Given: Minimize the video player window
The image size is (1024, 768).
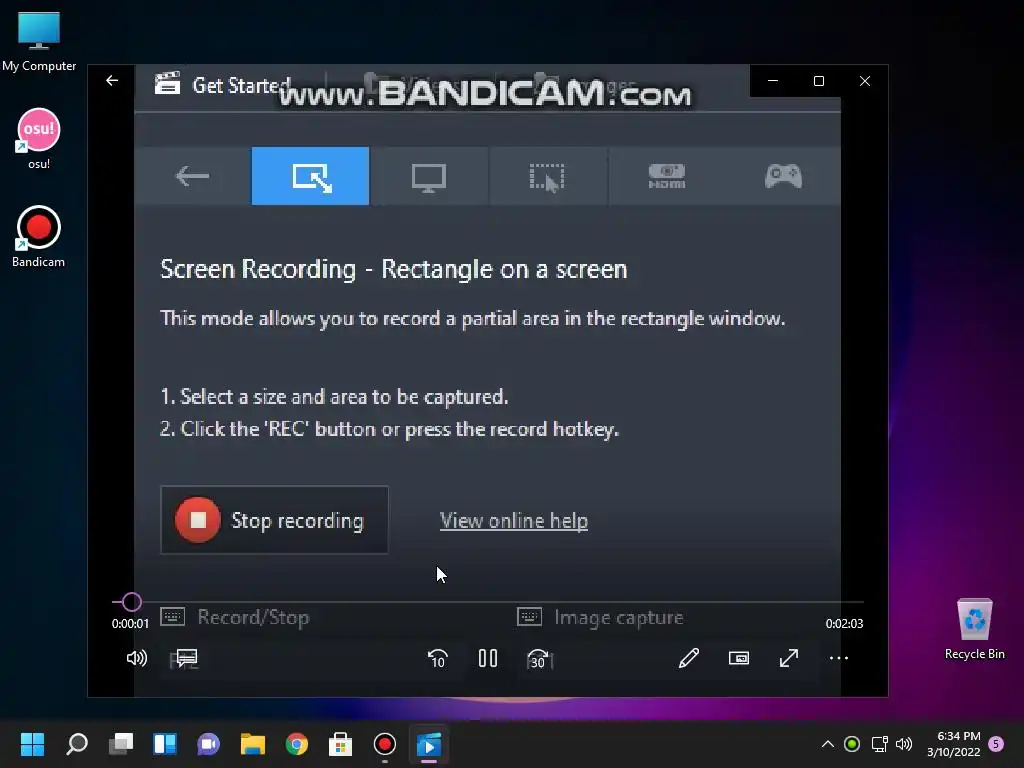Looking at the screenshot, I should coord(773,81).
